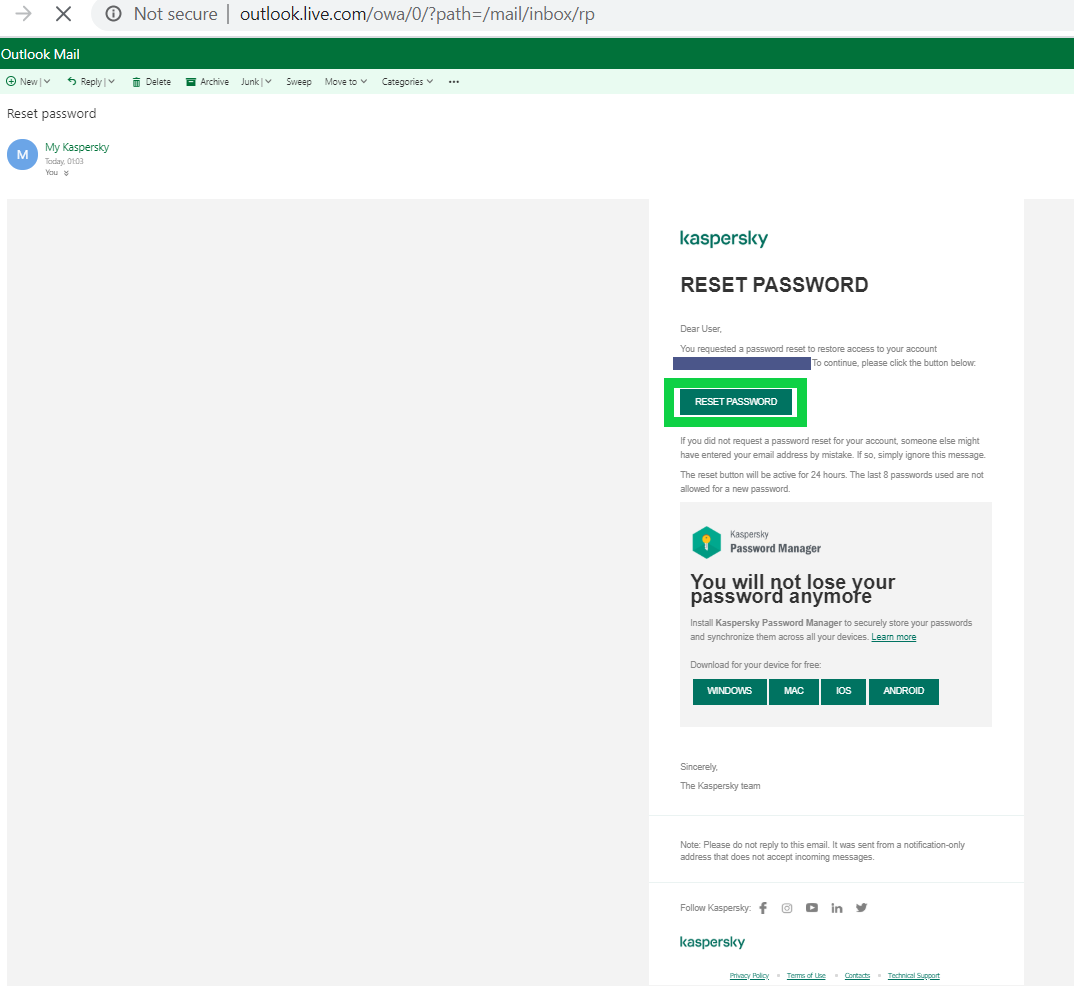Open Kaspersky's Twitter icon
This screenshot has width=1074, height=986.
[862, 908]
